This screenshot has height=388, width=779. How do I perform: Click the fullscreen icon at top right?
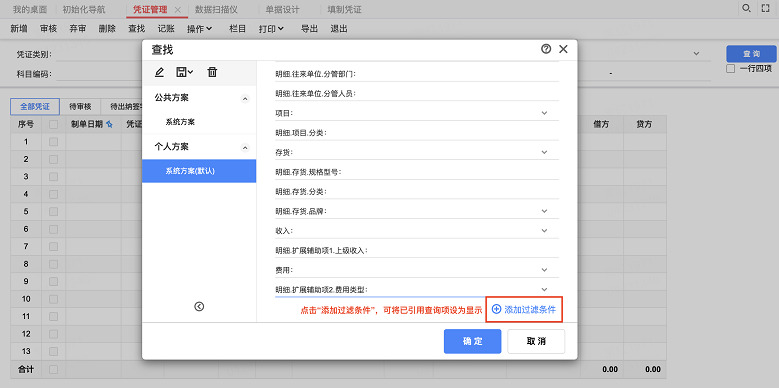pos(766,8)
